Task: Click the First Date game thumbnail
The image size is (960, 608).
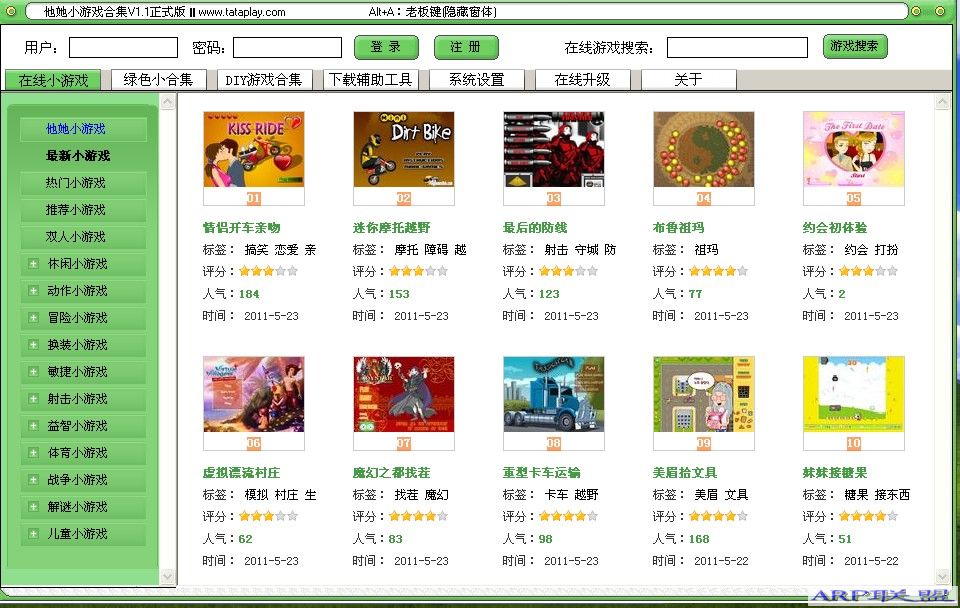Action: click(x=853, y=149)
